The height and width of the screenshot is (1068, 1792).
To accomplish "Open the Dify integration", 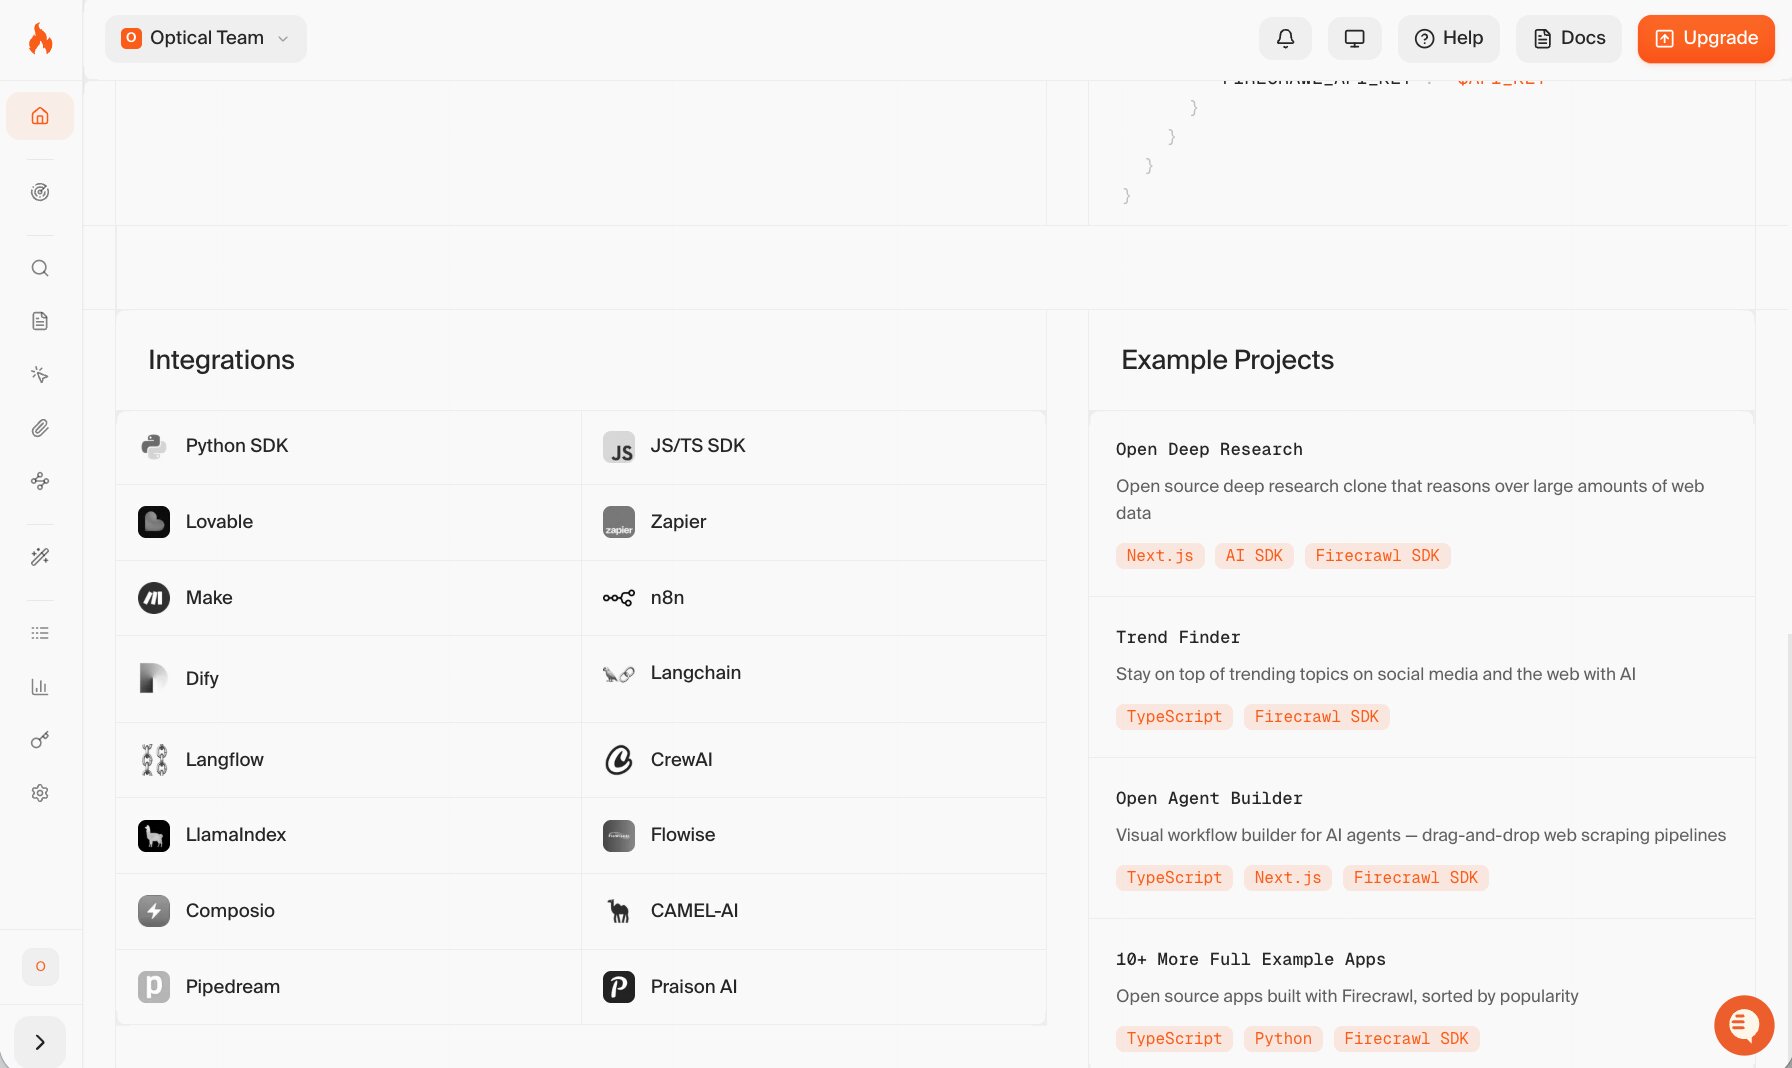I will [x=349, y=679].
